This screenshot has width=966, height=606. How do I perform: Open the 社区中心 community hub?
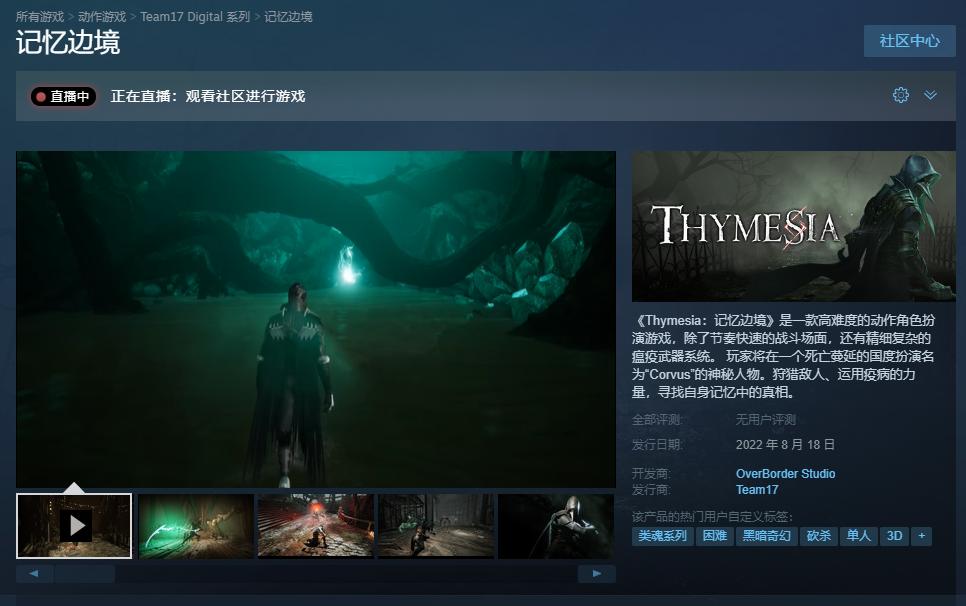point(909,41)
